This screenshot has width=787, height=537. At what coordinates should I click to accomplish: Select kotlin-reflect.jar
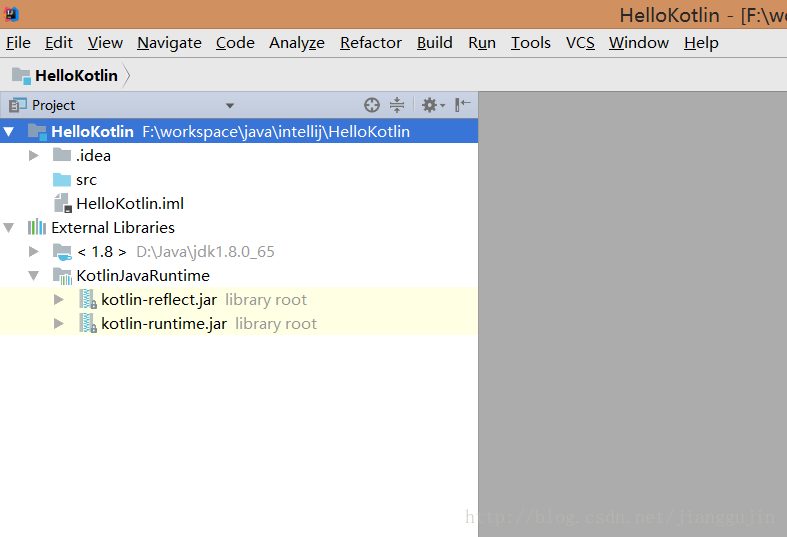click(x=159, y=300)
